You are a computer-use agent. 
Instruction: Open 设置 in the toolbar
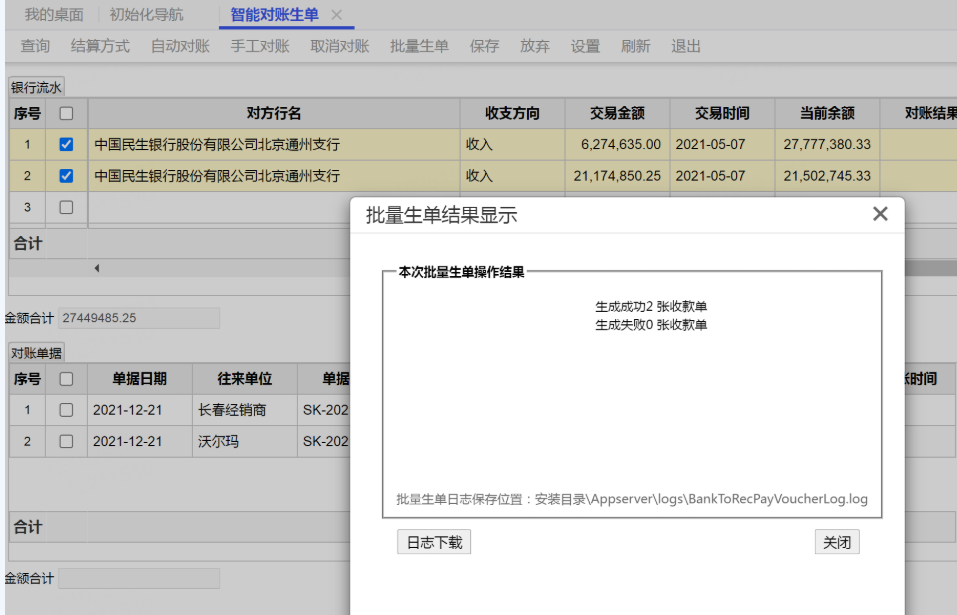585,46
